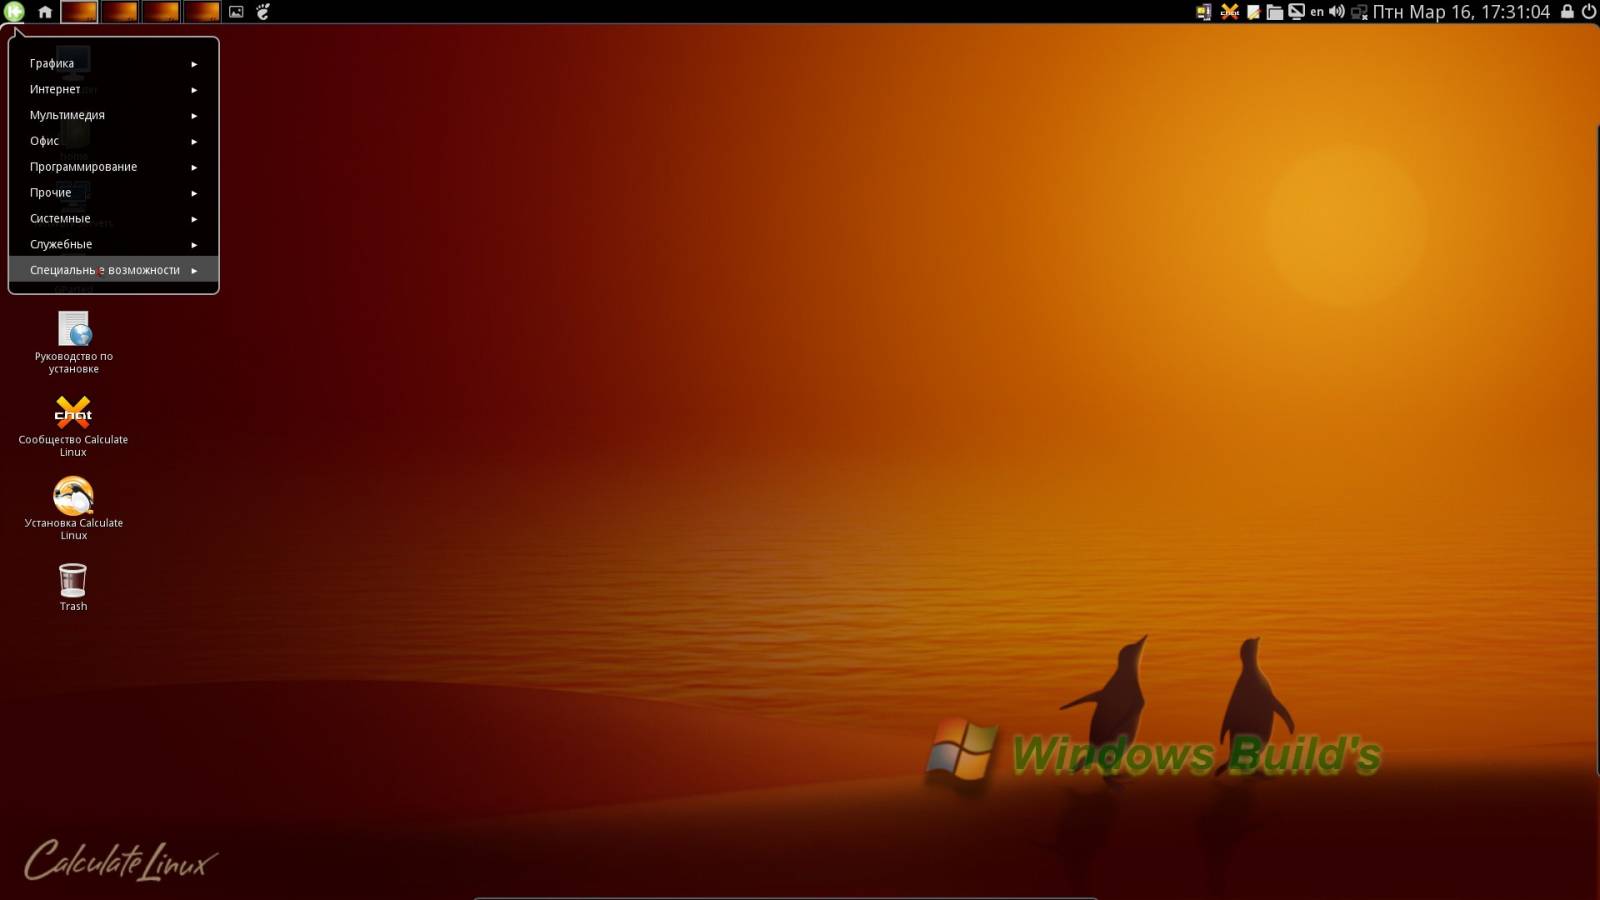Open the Служебные menu category
The height and width of the screenshot is (900, 1600).
pyautogui.click(x=113, y=244)
